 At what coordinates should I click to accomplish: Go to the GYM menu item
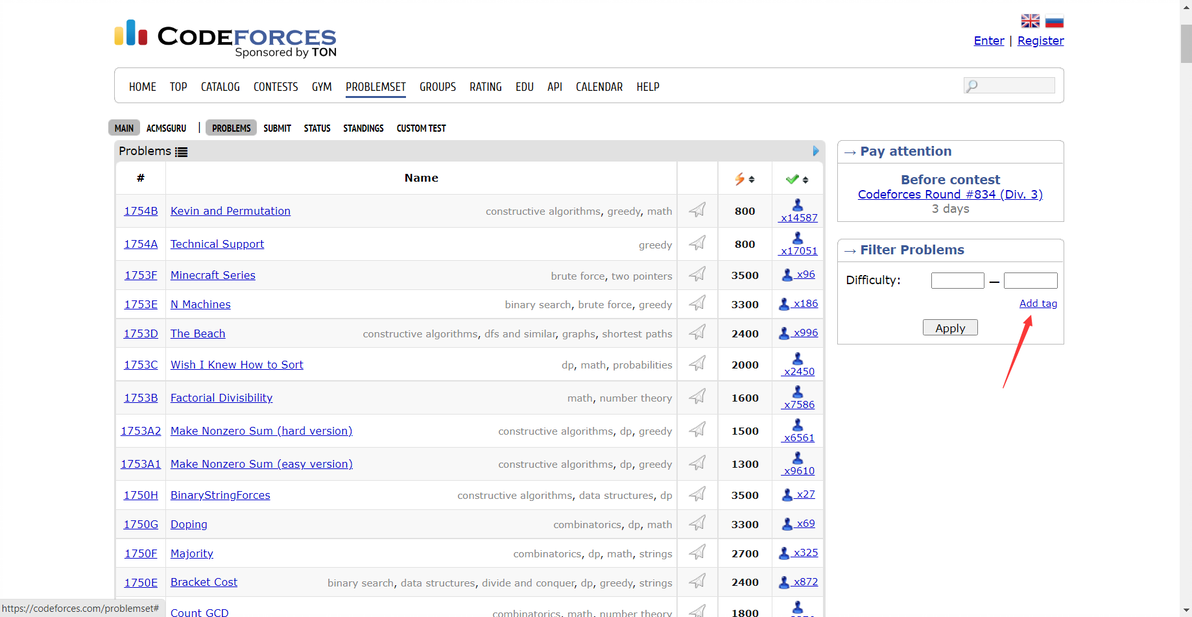point(321,87)
